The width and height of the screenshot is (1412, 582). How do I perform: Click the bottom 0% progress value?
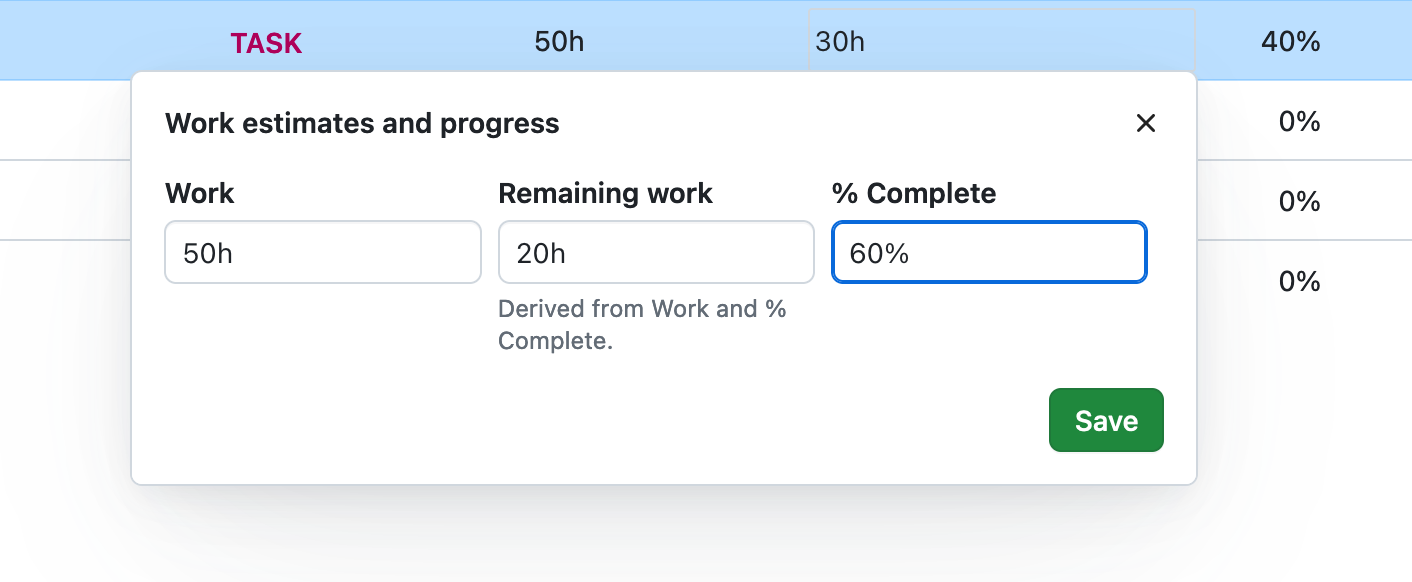[x=1298, y=280]
